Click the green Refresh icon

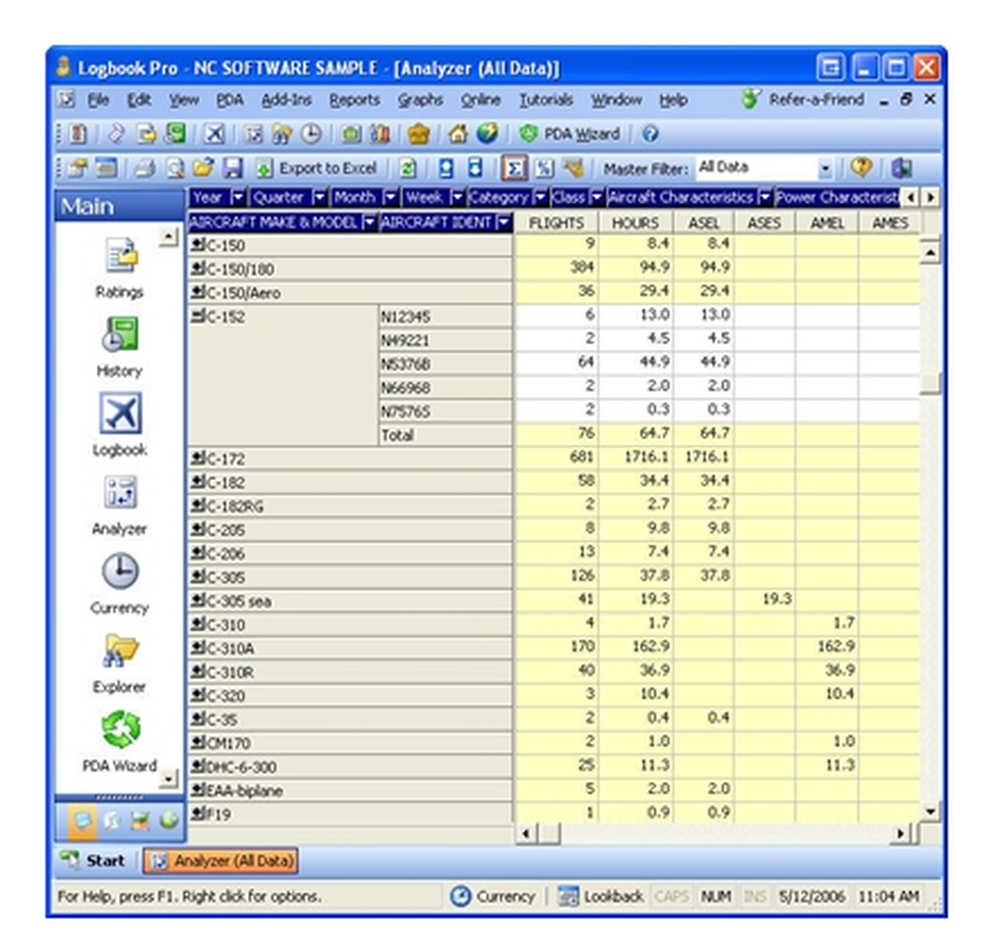(x=408, y=168)
